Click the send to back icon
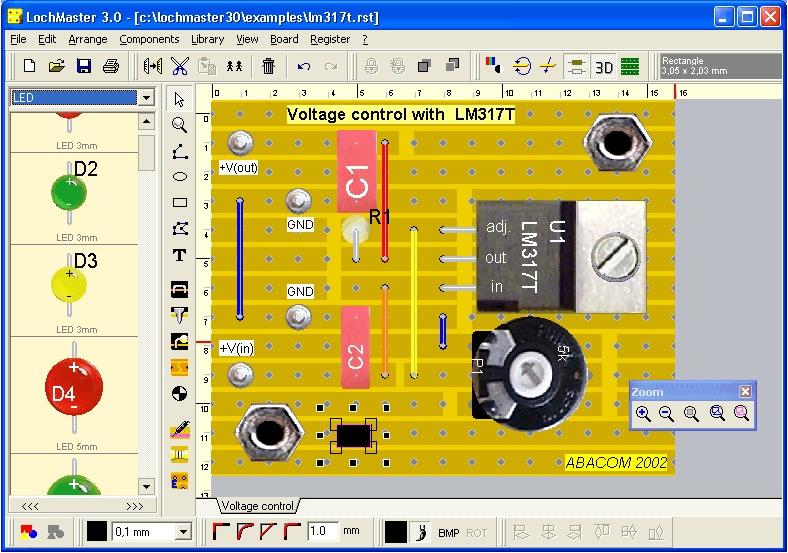The width and height of the screenshot is (788, 553). (x=452, y=65)
